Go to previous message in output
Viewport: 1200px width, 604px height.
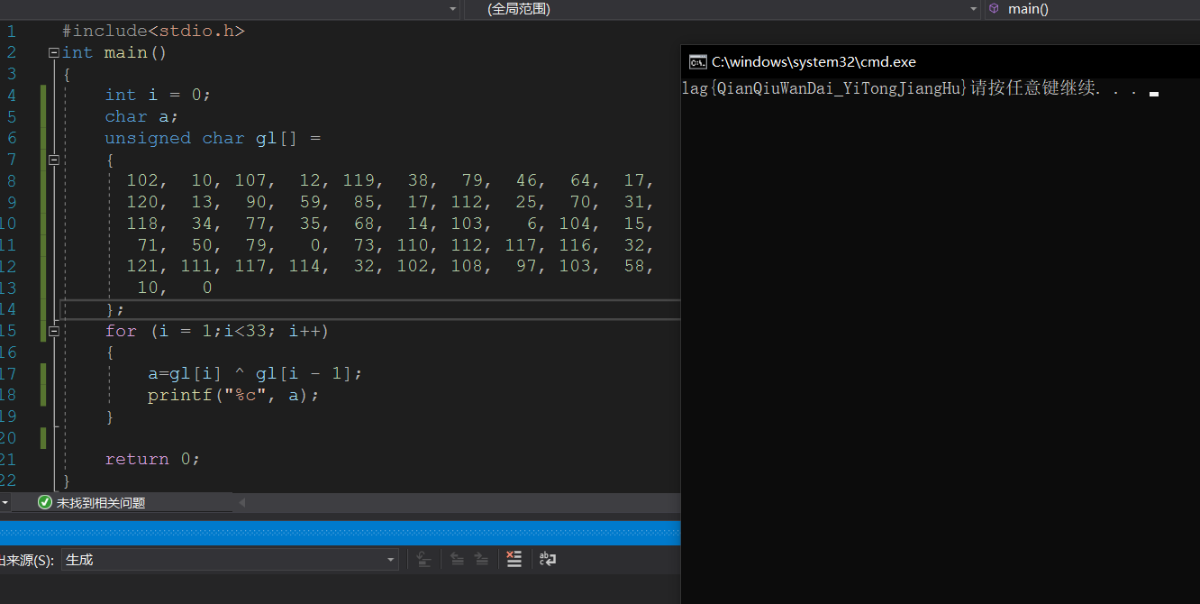pos(457,560)
